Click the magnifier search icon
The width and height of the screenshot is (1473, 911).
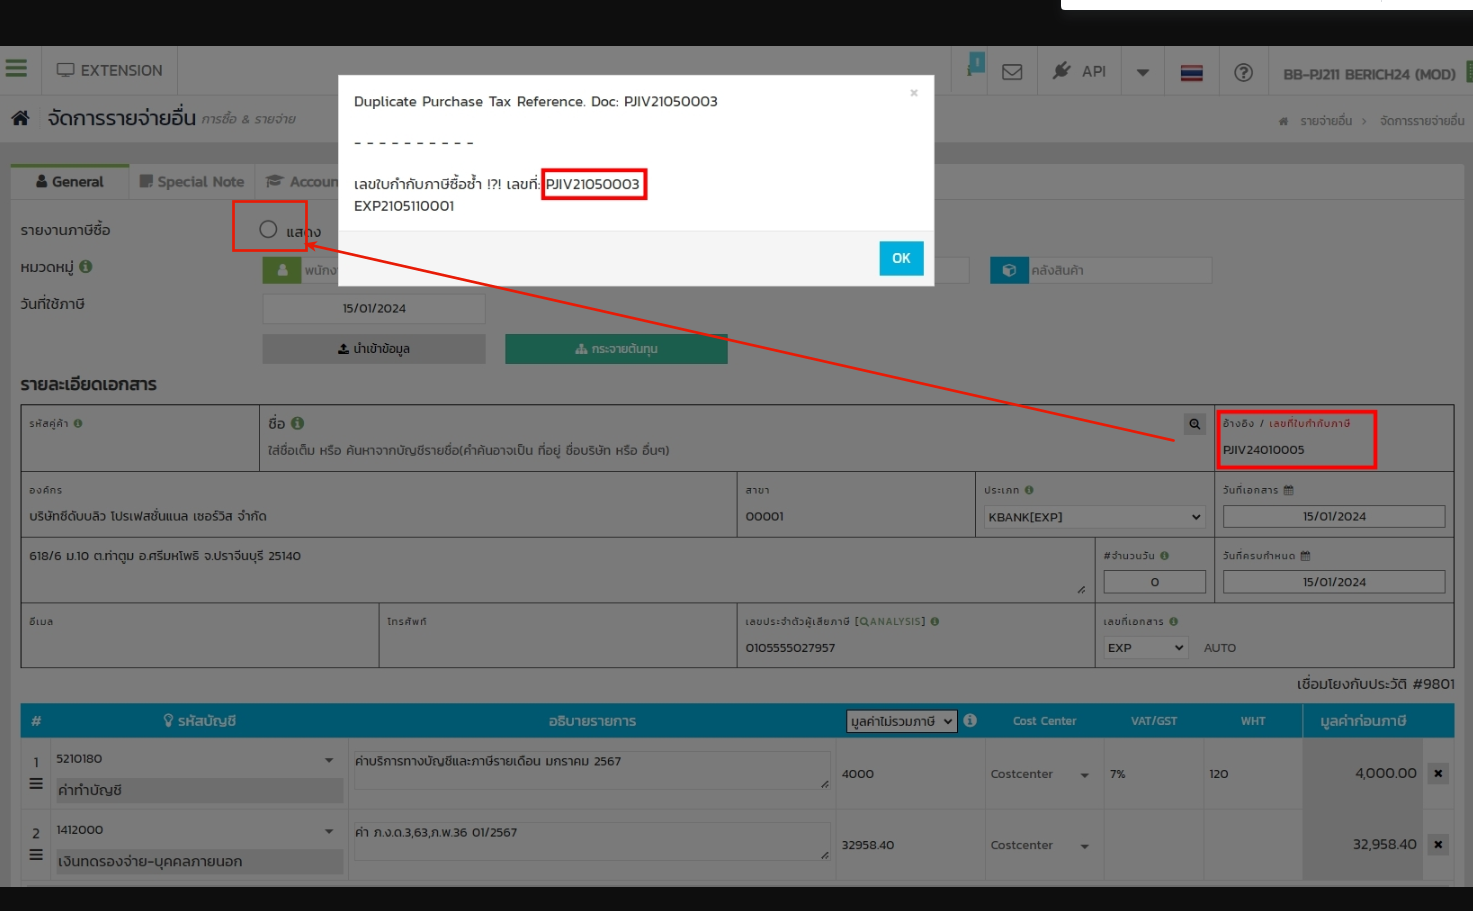(1194, 424)
